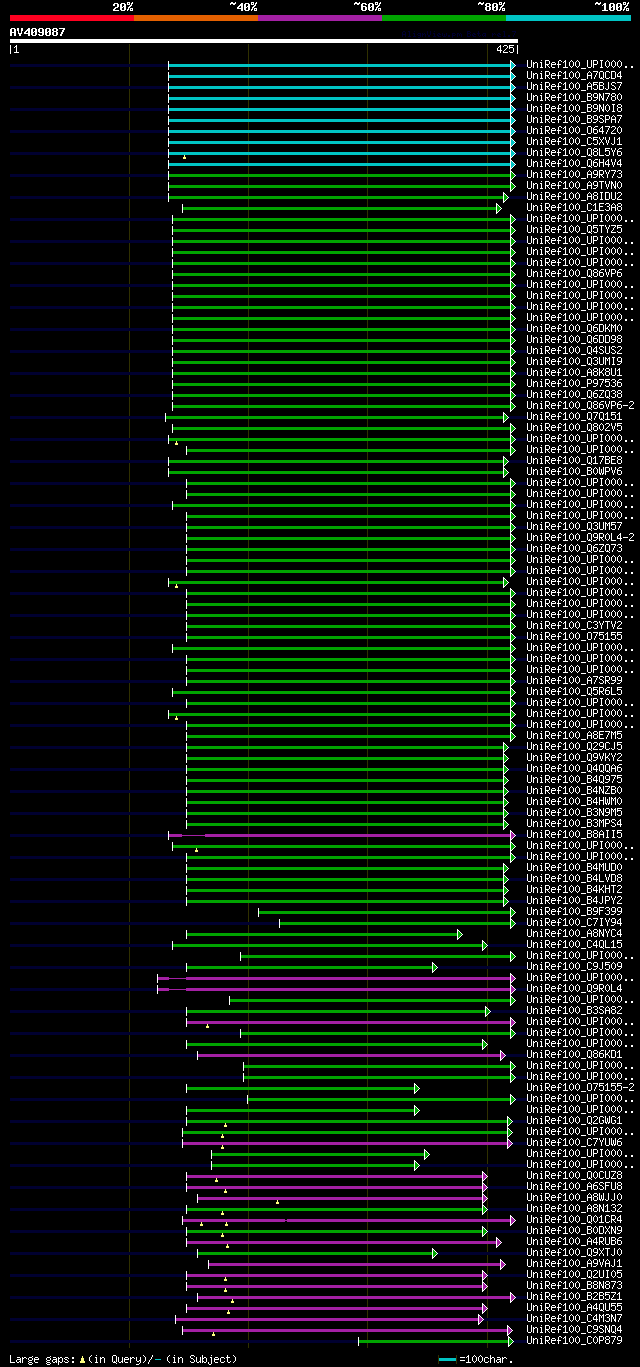
Task: Select the UniRef100_Q4SUS2 label
Action: click(574, 350)
